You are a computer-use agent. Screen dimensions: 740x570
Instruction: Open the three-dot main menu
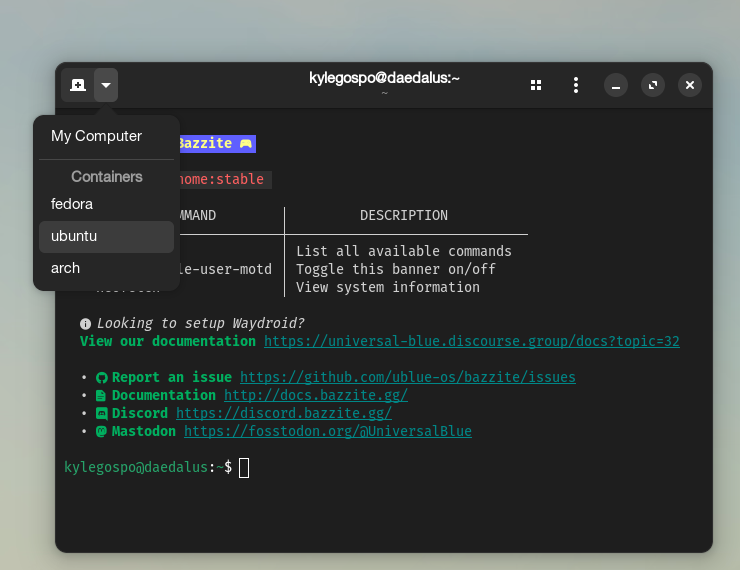click(x=576, y=85)
